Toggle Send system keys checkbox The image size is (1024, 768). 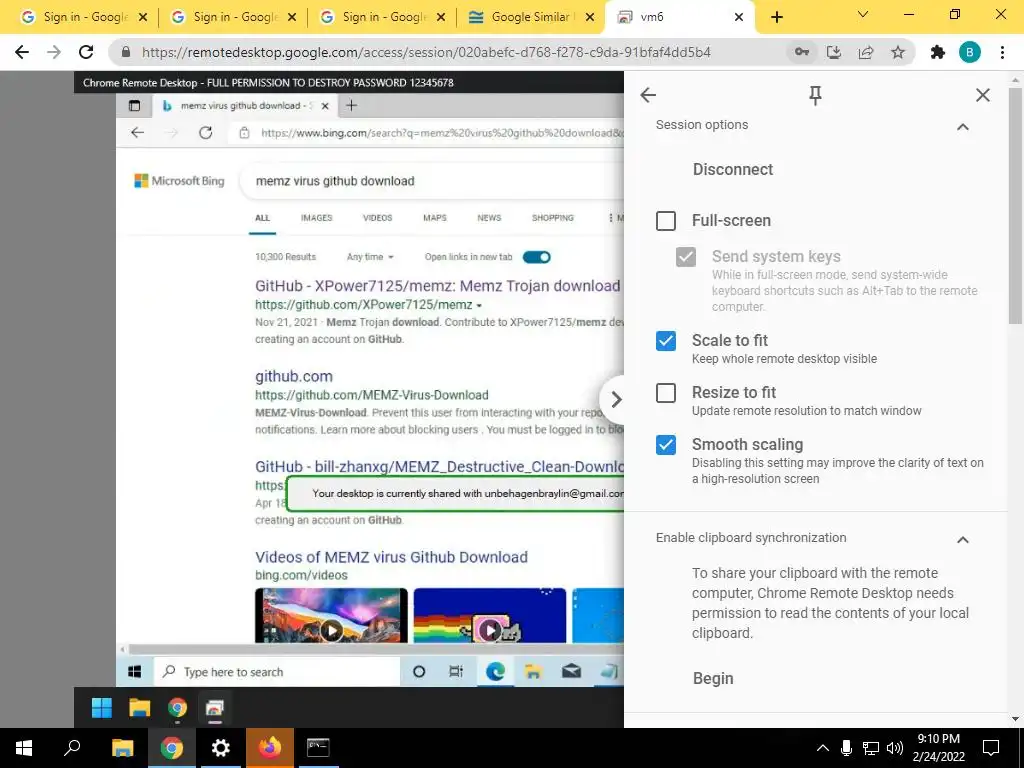(686, 257)
